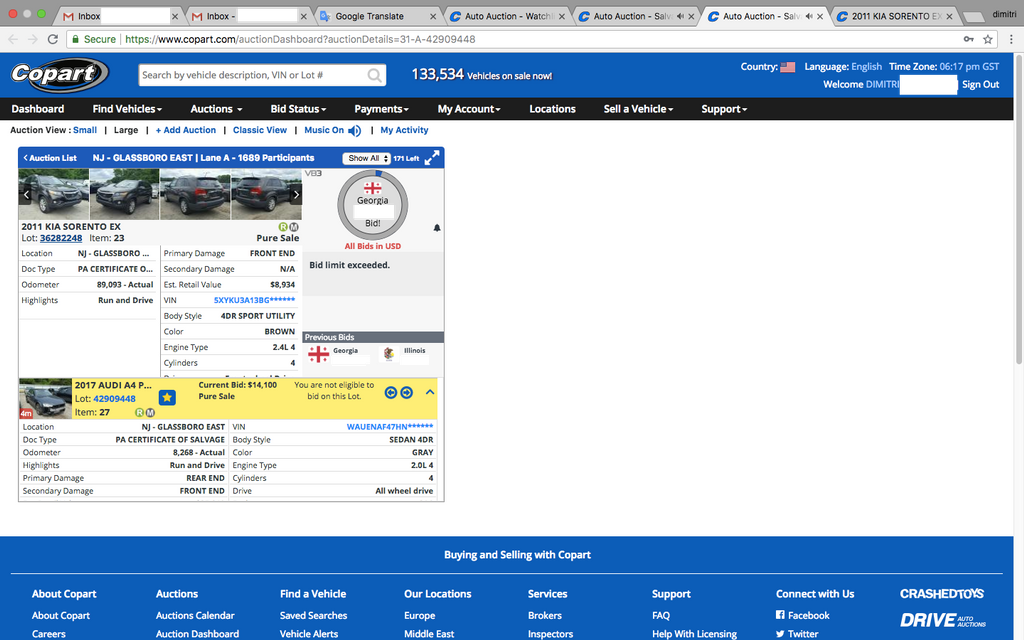Click the Georgia flag in Previous Bids
This screenshot has height=640, width=1024.
319,354
